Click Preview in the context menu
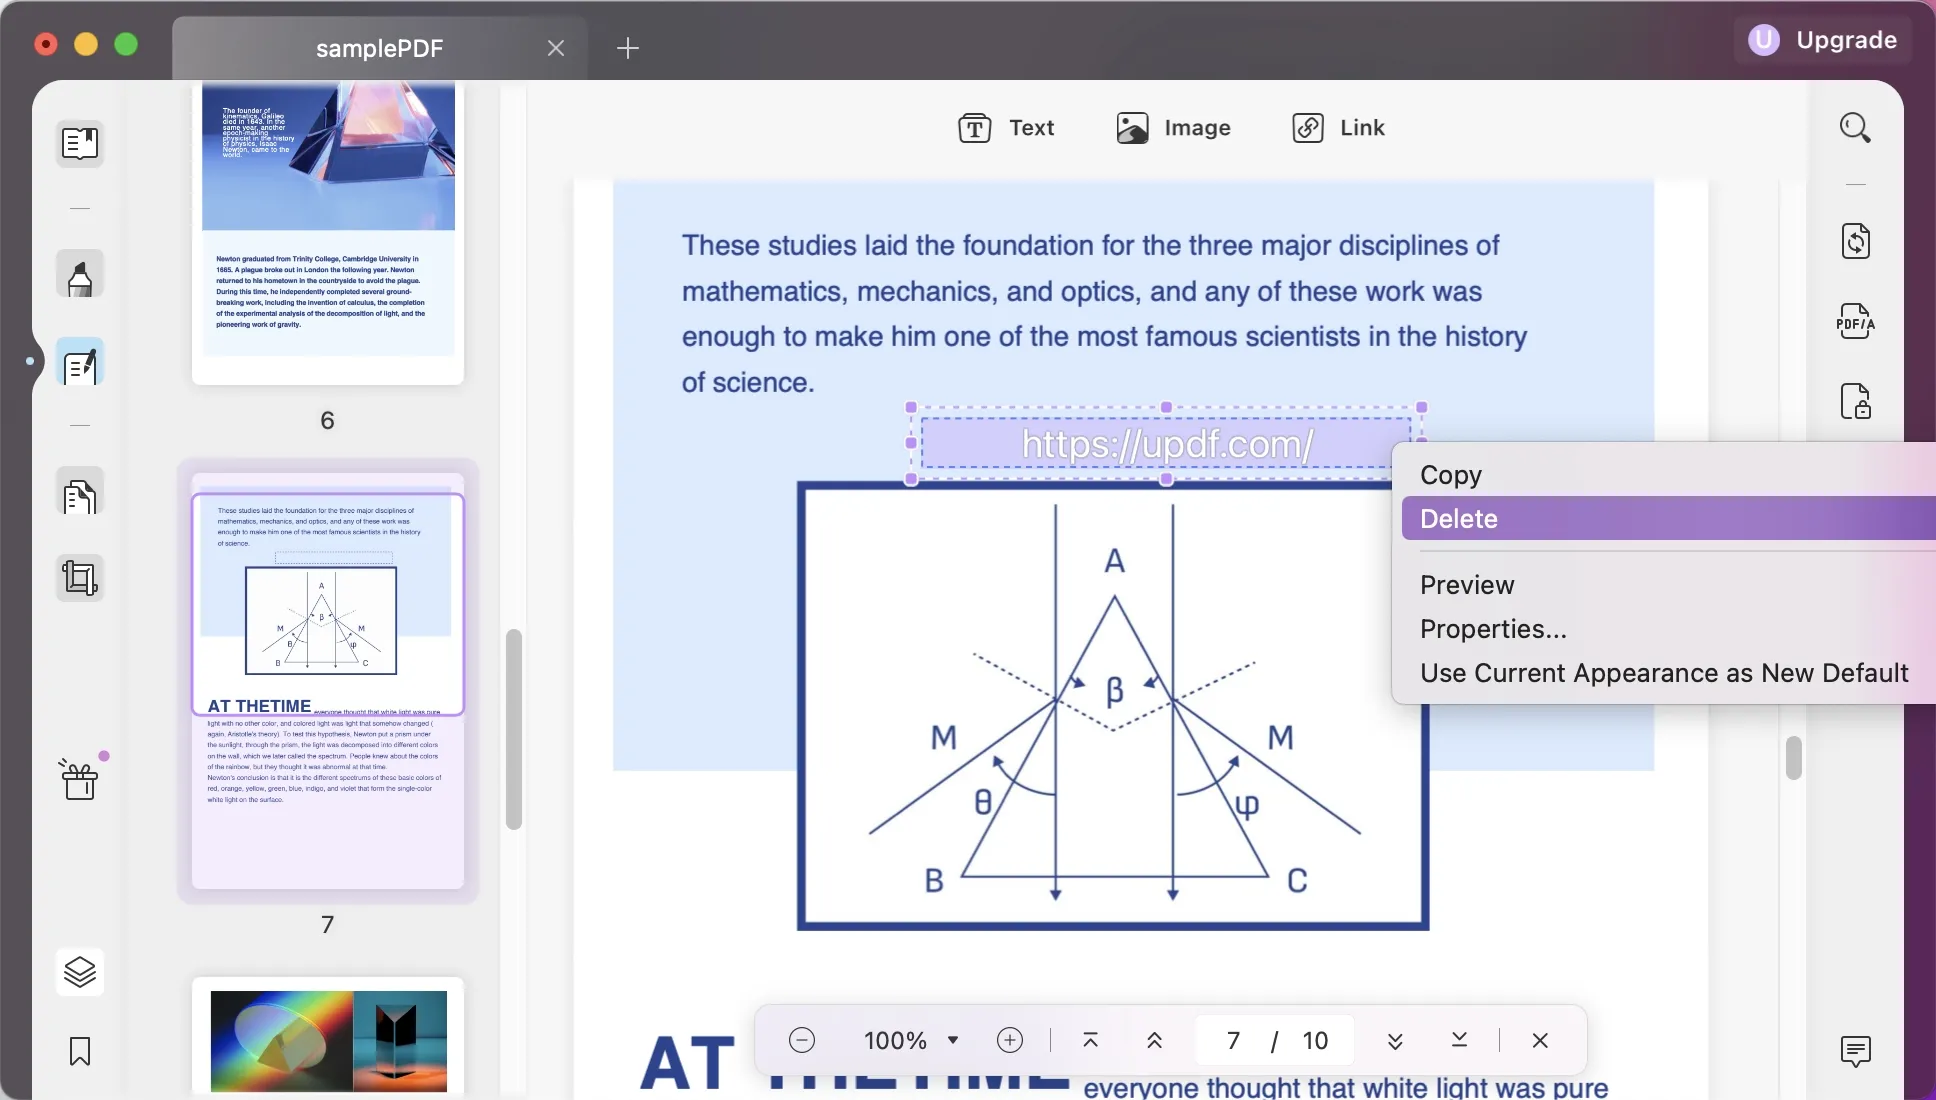 (1465, 585)
